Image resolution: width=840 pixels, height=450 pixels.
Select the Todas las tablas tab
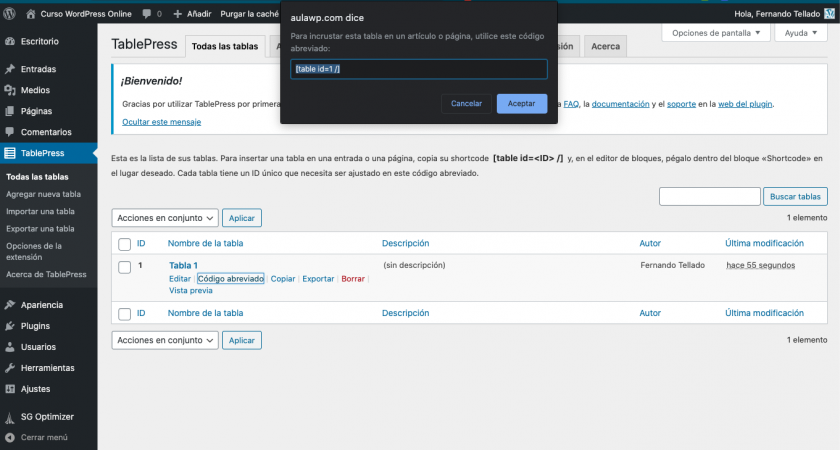coord(225,46)
